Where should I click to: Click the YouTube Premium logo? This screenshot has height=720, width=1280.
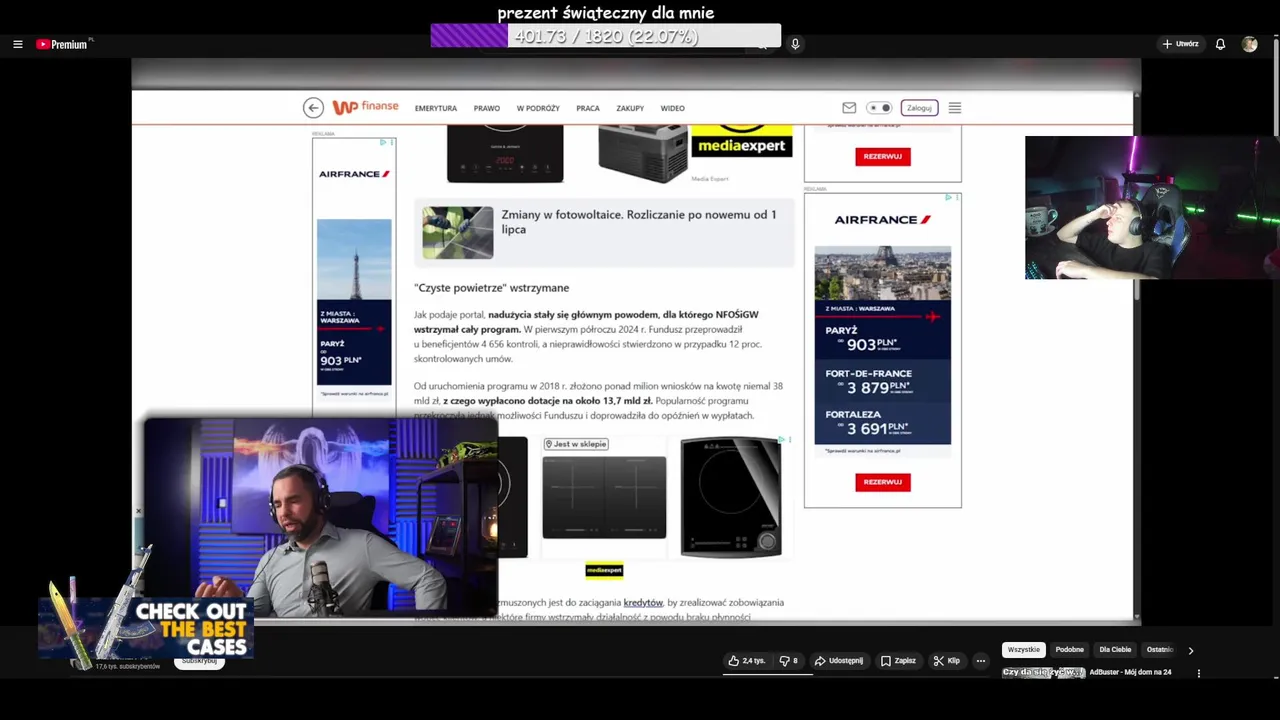tap(63, 44)
